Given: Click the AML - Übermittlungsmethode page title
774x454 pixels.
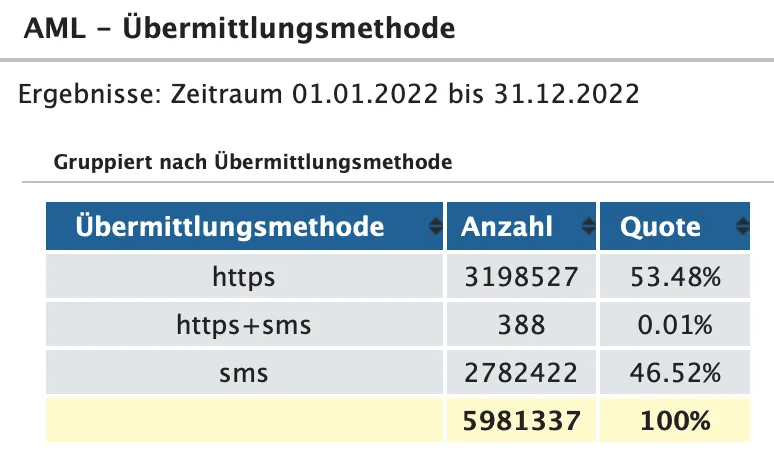Looking at the screenshot, I should click(238, 28).
